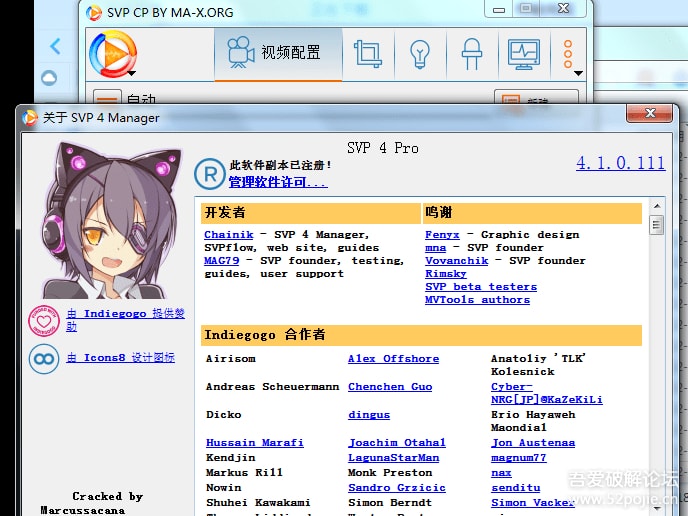Open the magnum77 link
The width and height of the screenshot is (688, 516).
point(519,458)
